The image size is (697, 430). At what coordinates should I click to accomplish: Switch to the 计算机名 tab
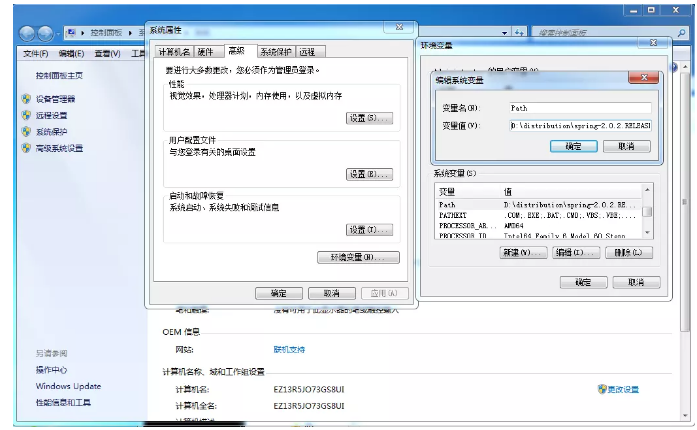tap(173, 52)
